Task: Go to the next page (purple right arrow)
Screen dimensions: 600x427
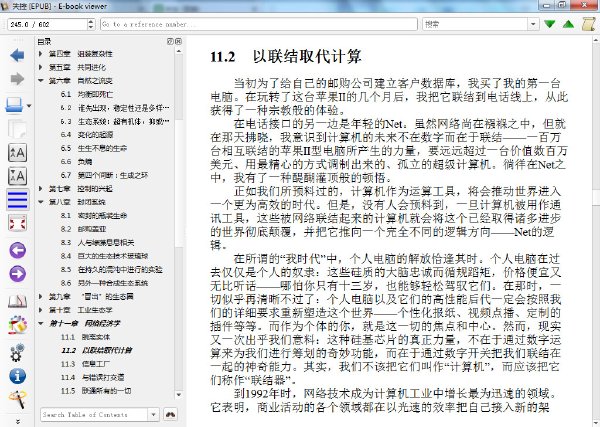Action: (x=17, y=274)
